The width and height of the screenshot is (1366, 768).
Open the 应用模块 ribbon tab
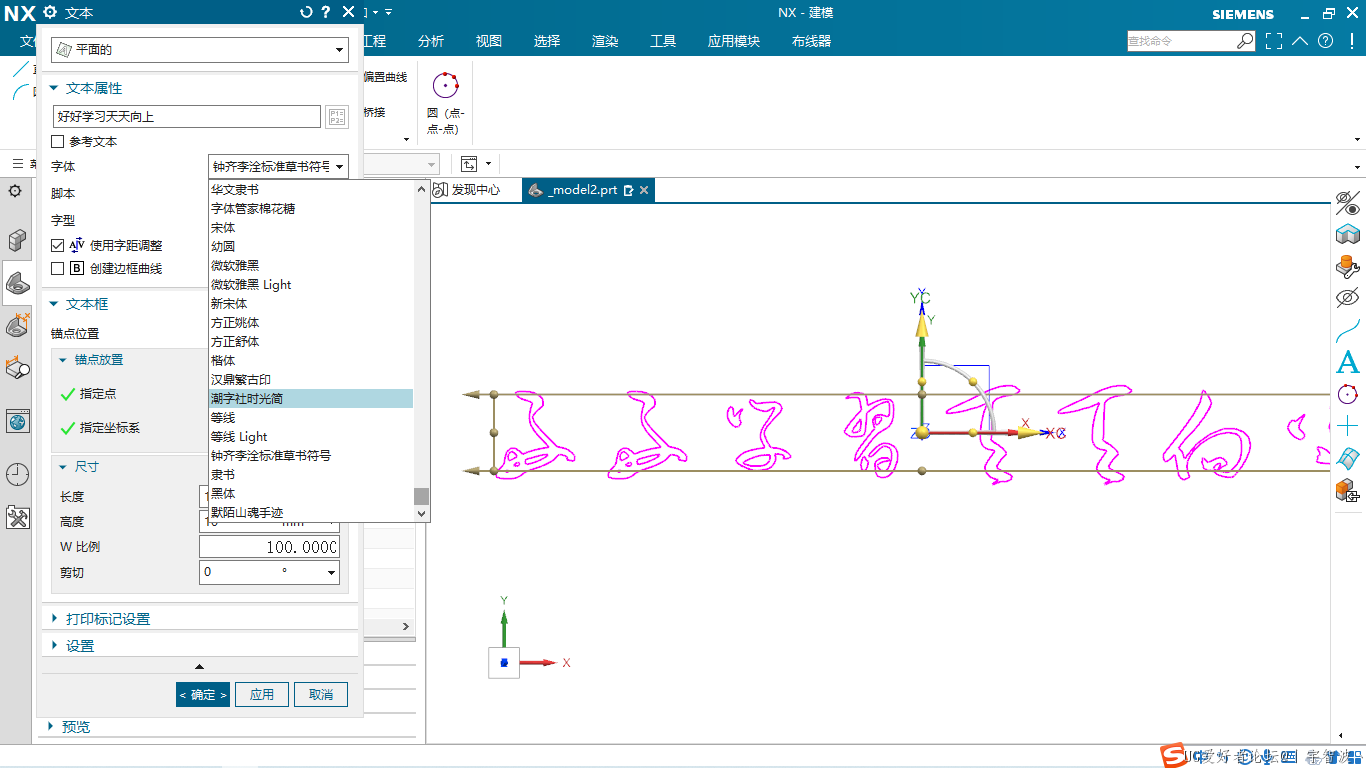tap(734, 41)
